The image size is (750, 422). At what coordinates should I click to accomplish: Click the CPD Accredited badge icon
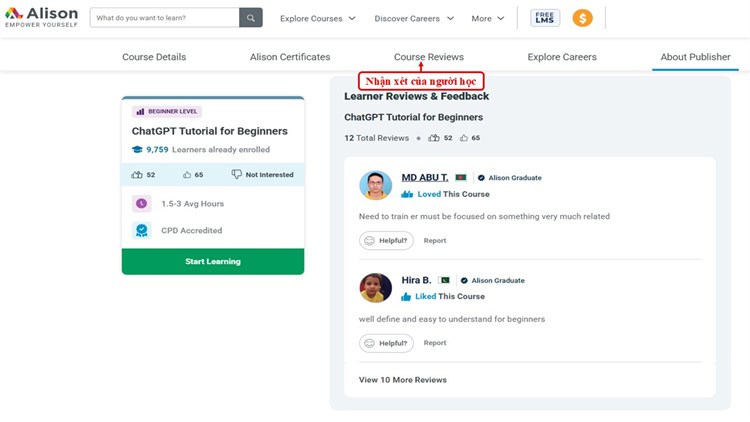pos(141,230)
